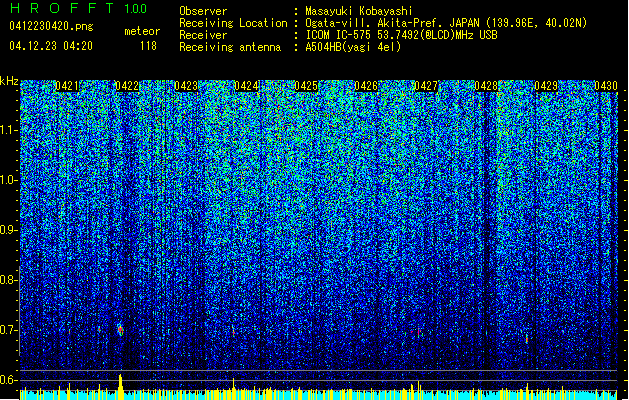
Task: Click time marker 0421
Action: click(67, 86)
